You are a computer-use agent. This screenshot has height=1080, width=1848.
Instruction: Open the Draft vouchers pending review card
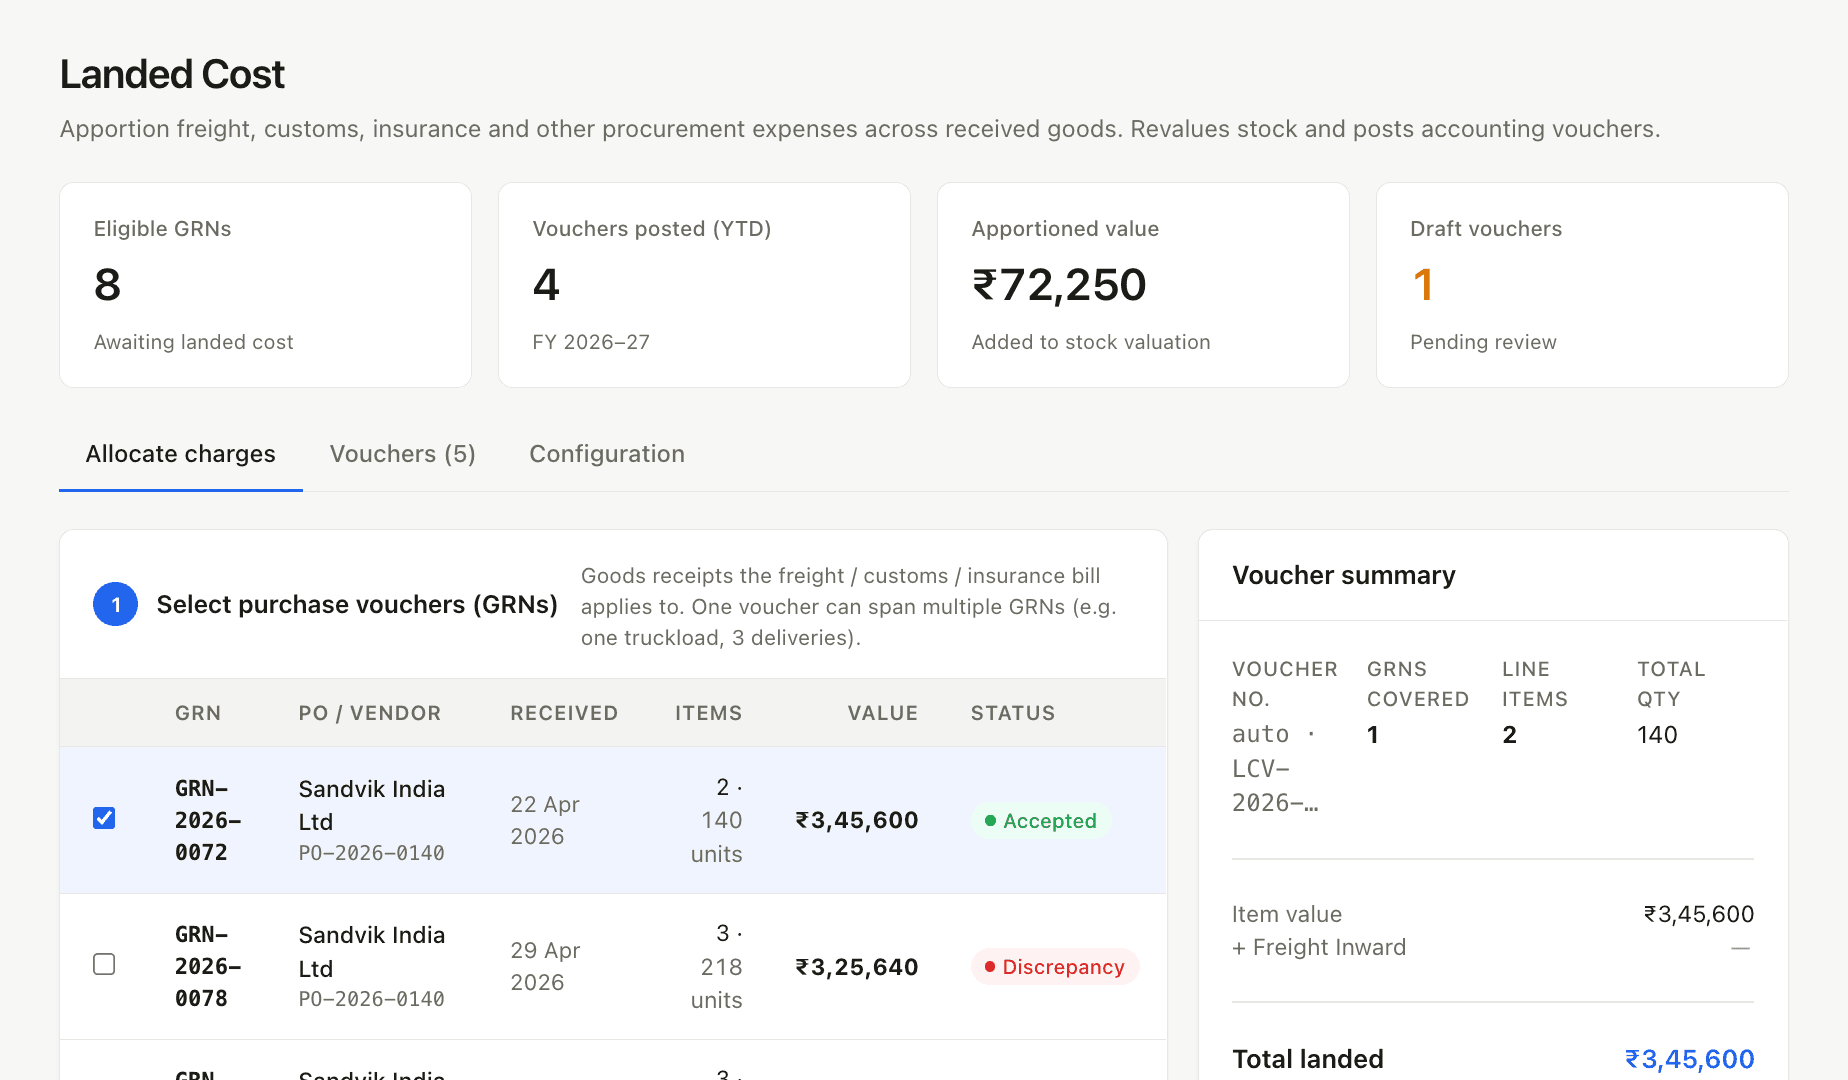(1582, 285)
